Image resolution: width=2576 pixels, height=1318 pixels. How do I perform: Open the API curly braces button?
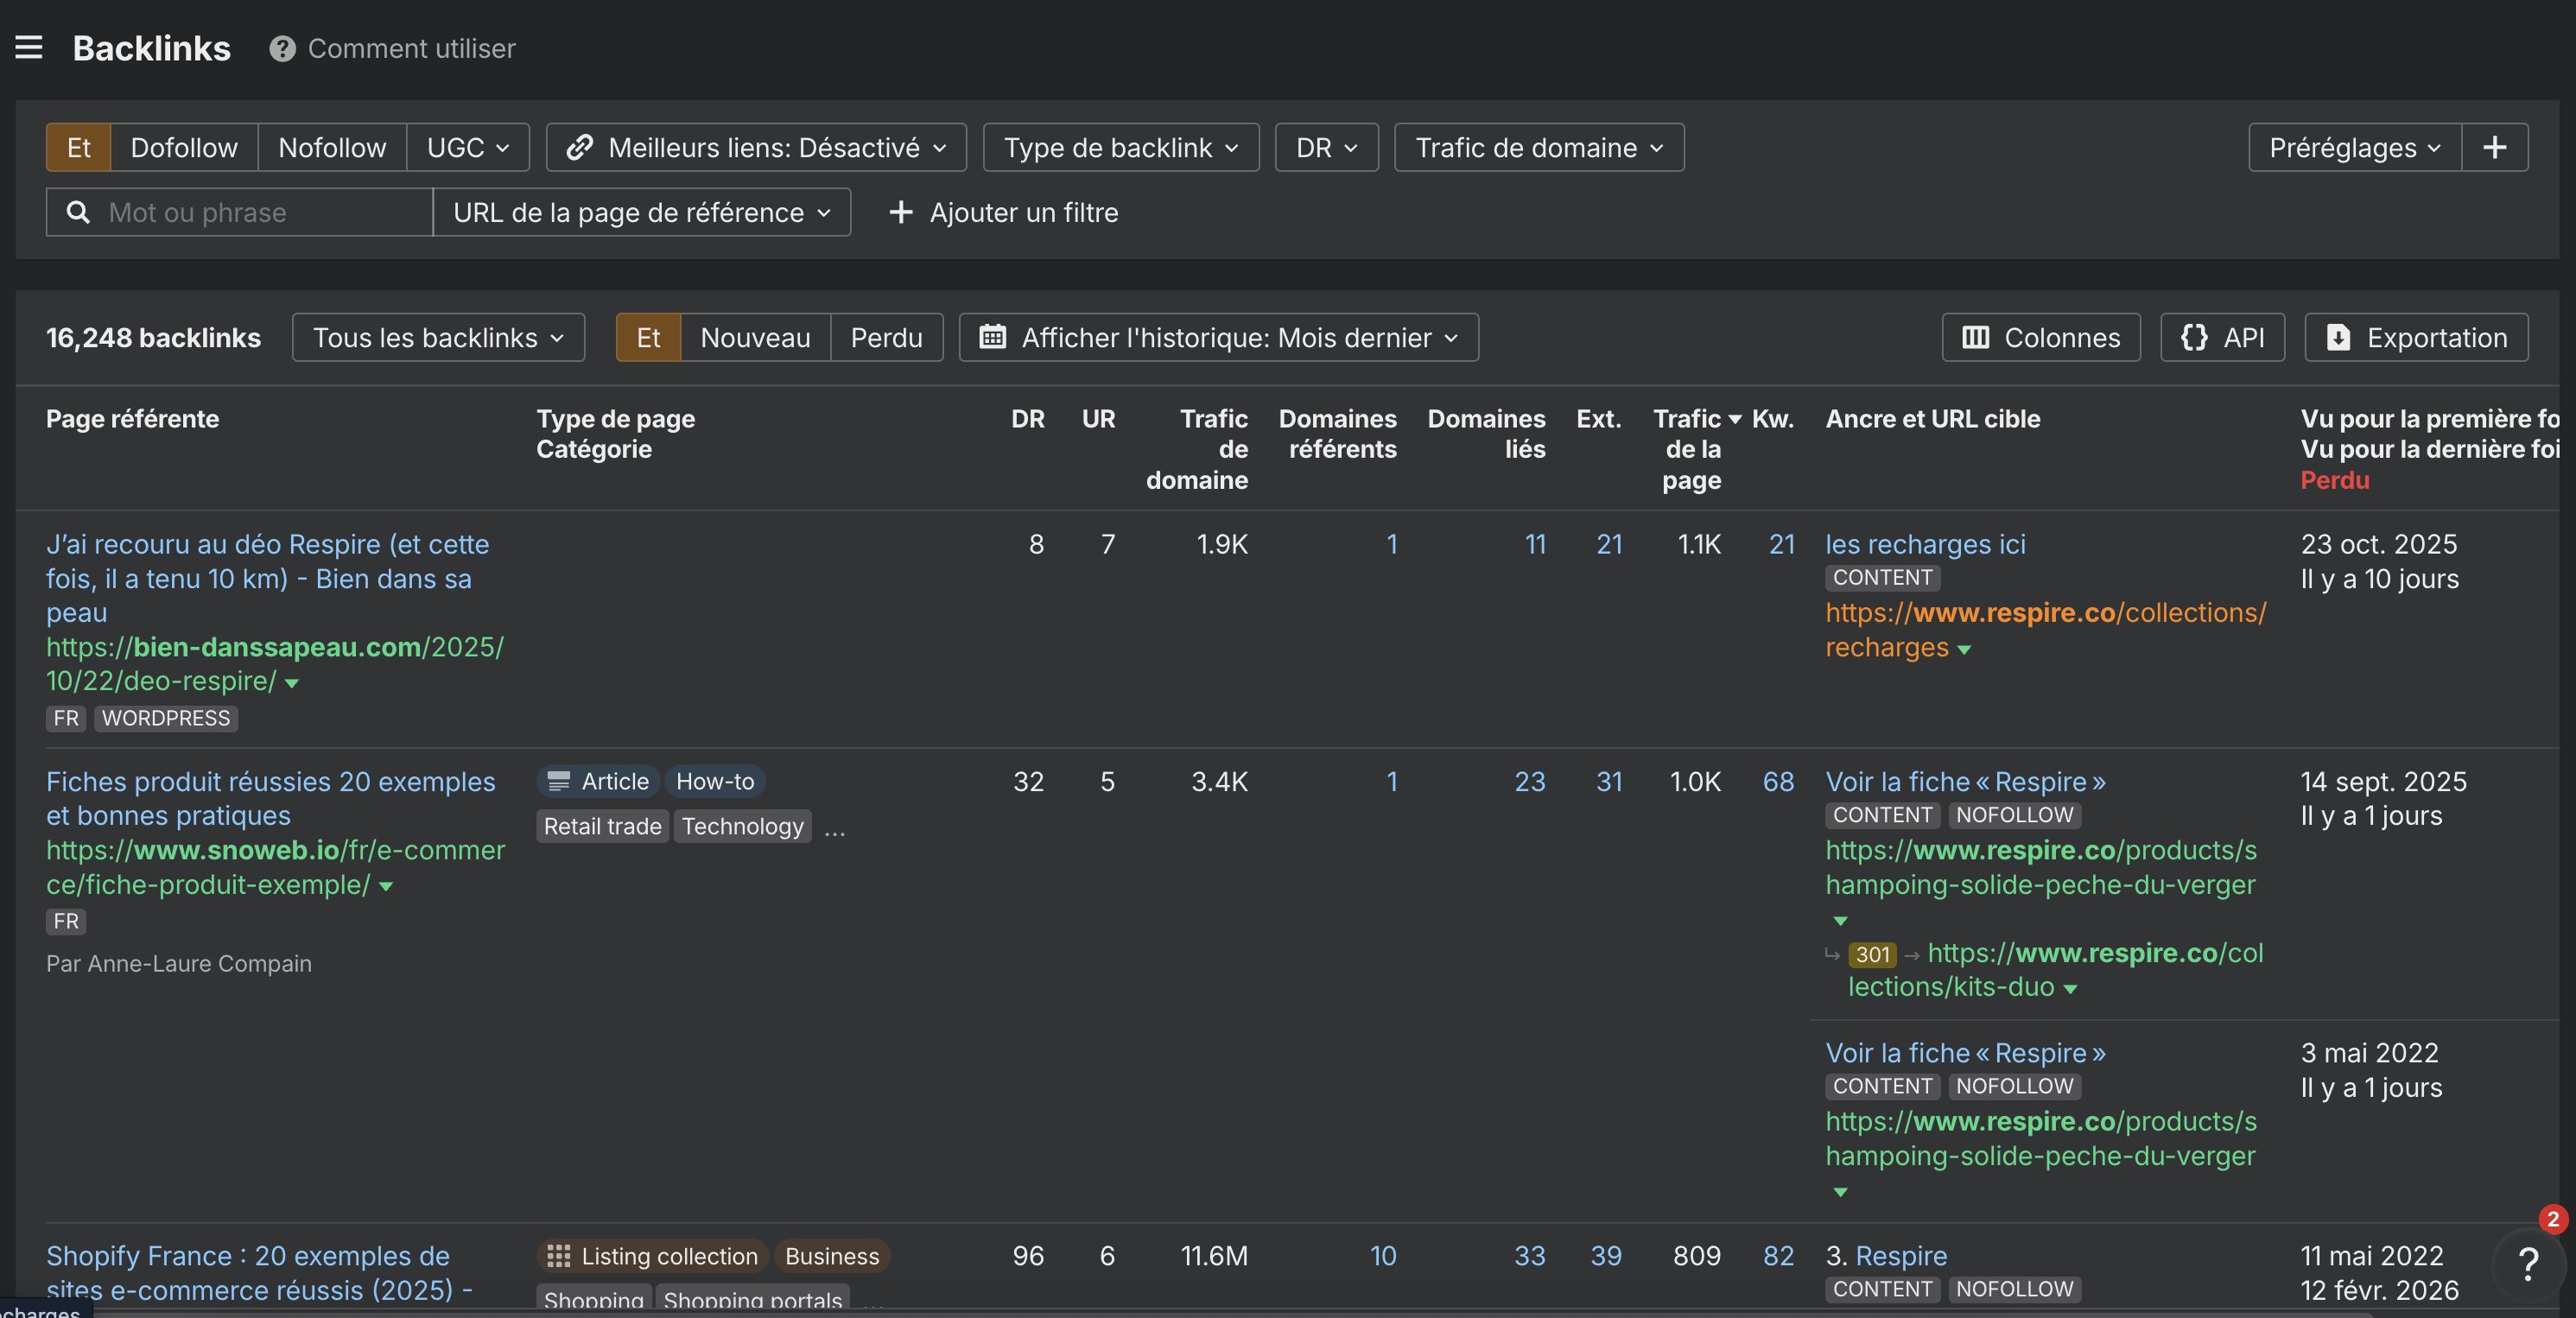(x=2222, y=338)
